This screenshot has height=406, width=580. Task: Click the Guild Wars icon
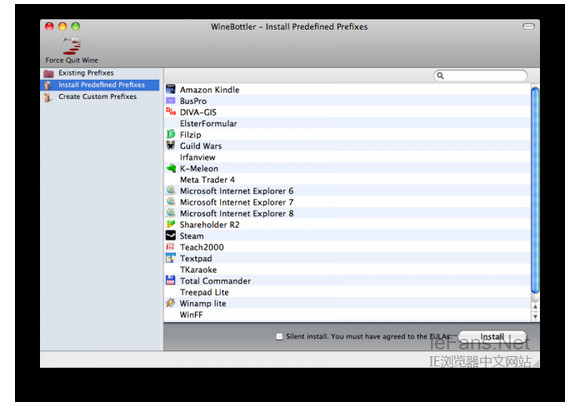(x=171, y=145)
